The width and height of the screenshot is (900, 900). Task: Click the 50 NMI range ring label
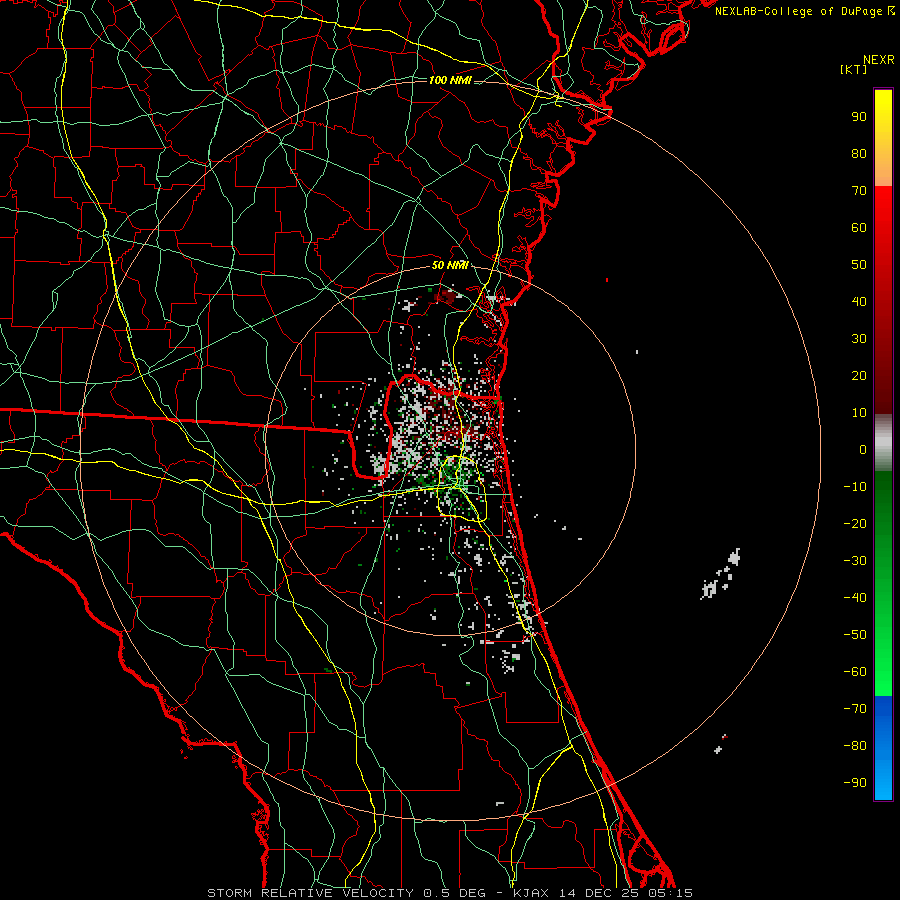point(450,265)
